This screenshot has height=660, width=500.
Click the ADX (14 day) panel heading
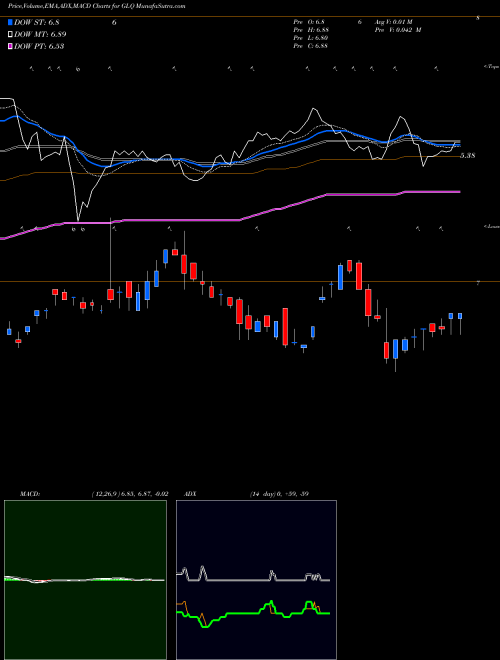click(x=247, y=494)
